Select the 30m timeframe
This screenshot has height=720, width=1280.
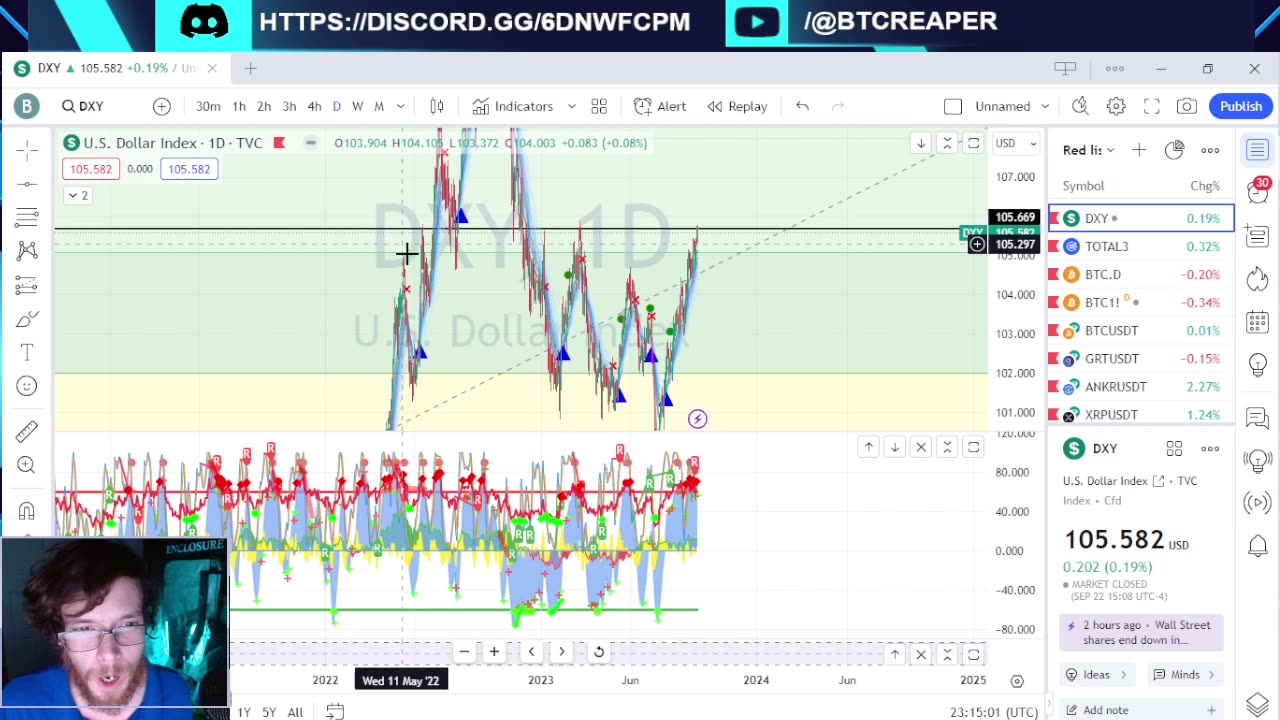click(208, 106)
